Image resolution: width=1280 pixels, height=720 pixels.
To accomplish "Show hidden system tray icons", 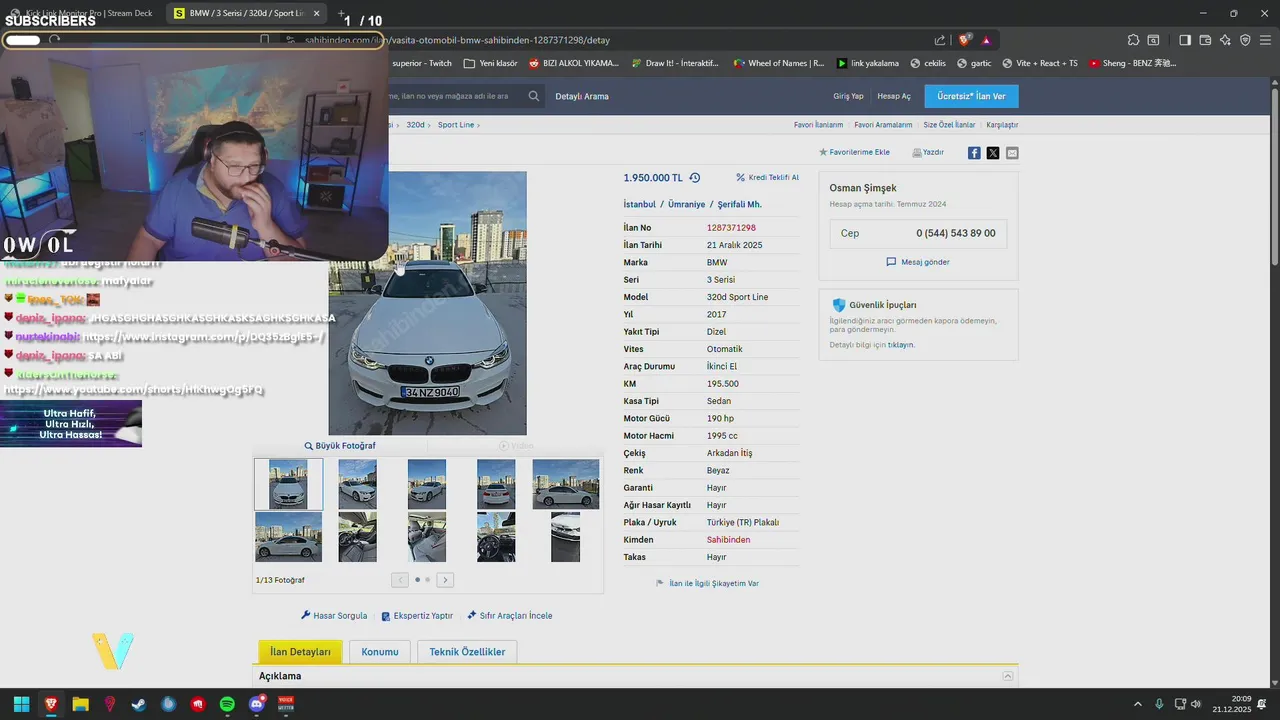I will (x=1137, y=704).
